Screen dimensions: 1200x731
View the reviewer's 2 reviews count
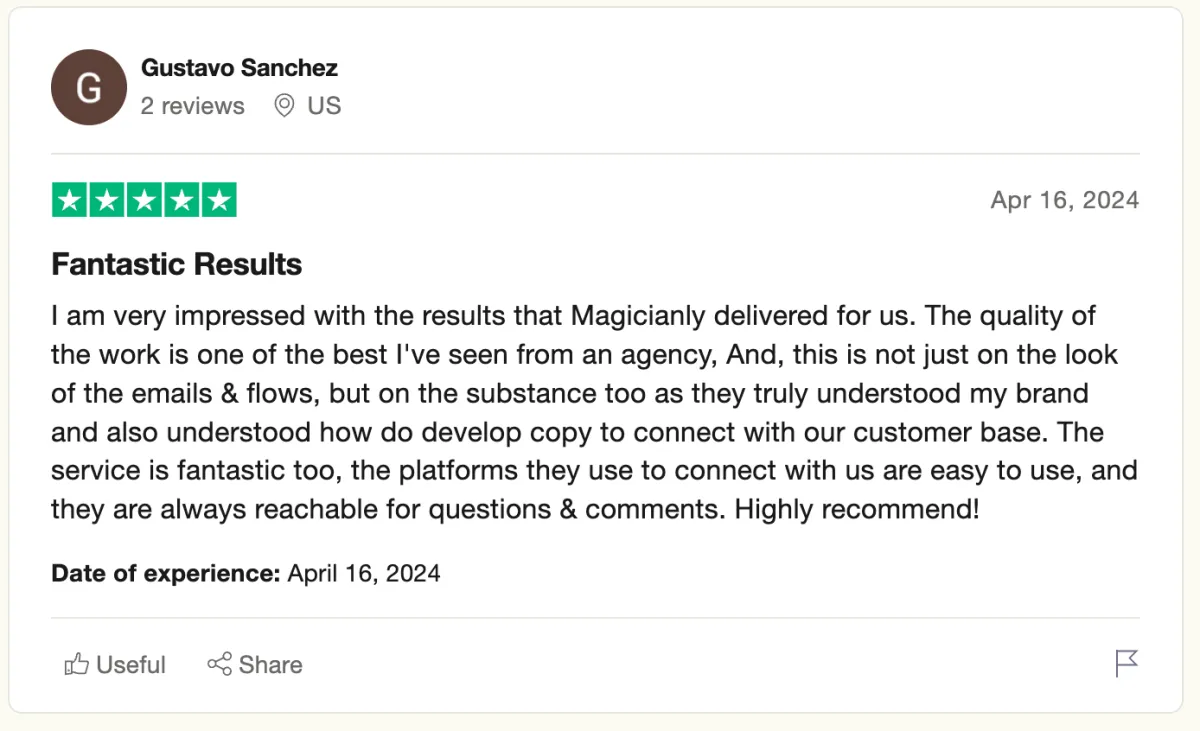coord(192,106)
